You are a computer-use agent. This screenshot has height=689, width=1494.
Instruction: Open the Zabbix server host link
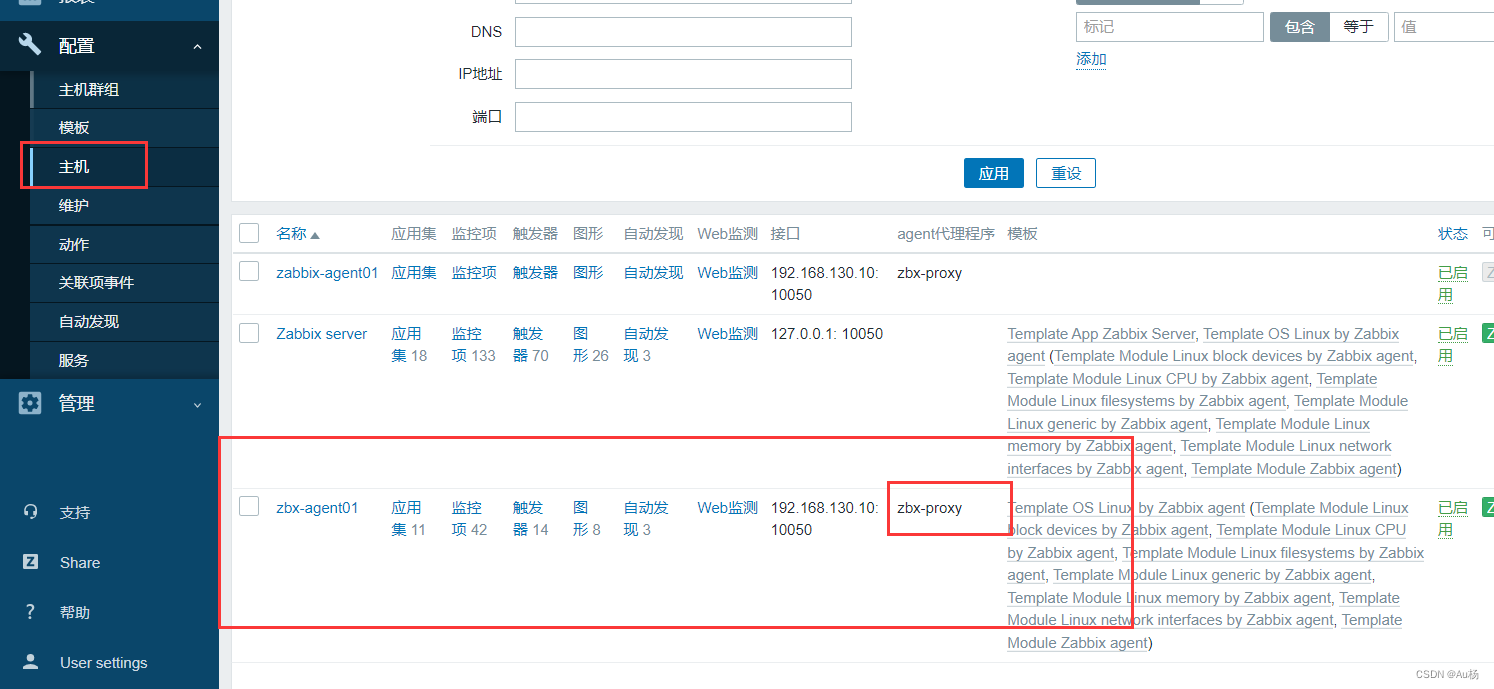point(322,333)
